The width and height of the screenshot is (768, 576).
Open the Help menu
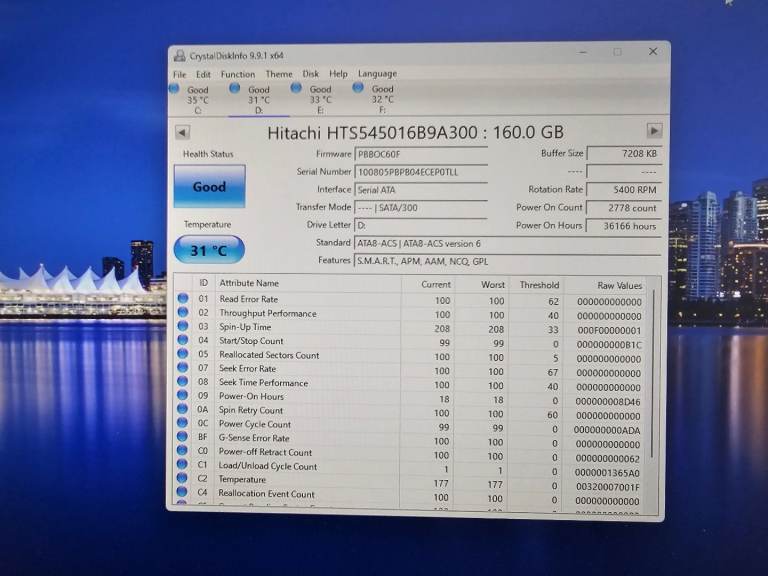click(338, 74)
